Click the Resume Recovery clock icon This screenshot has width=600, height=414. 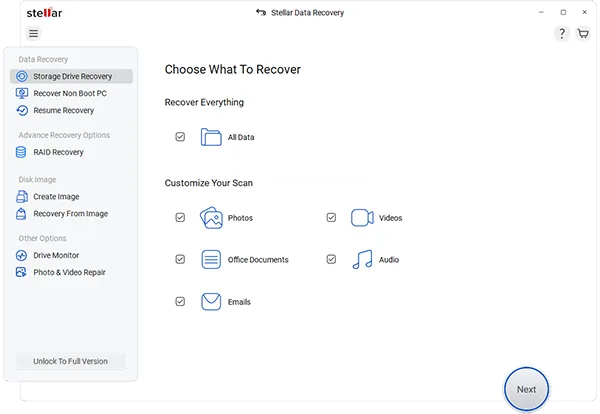click(22, 110)
